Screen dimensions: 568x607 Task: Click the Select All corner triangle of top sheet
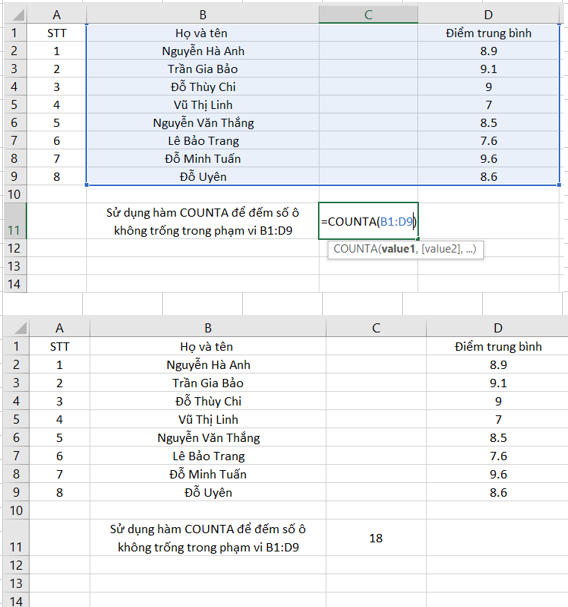15,15
